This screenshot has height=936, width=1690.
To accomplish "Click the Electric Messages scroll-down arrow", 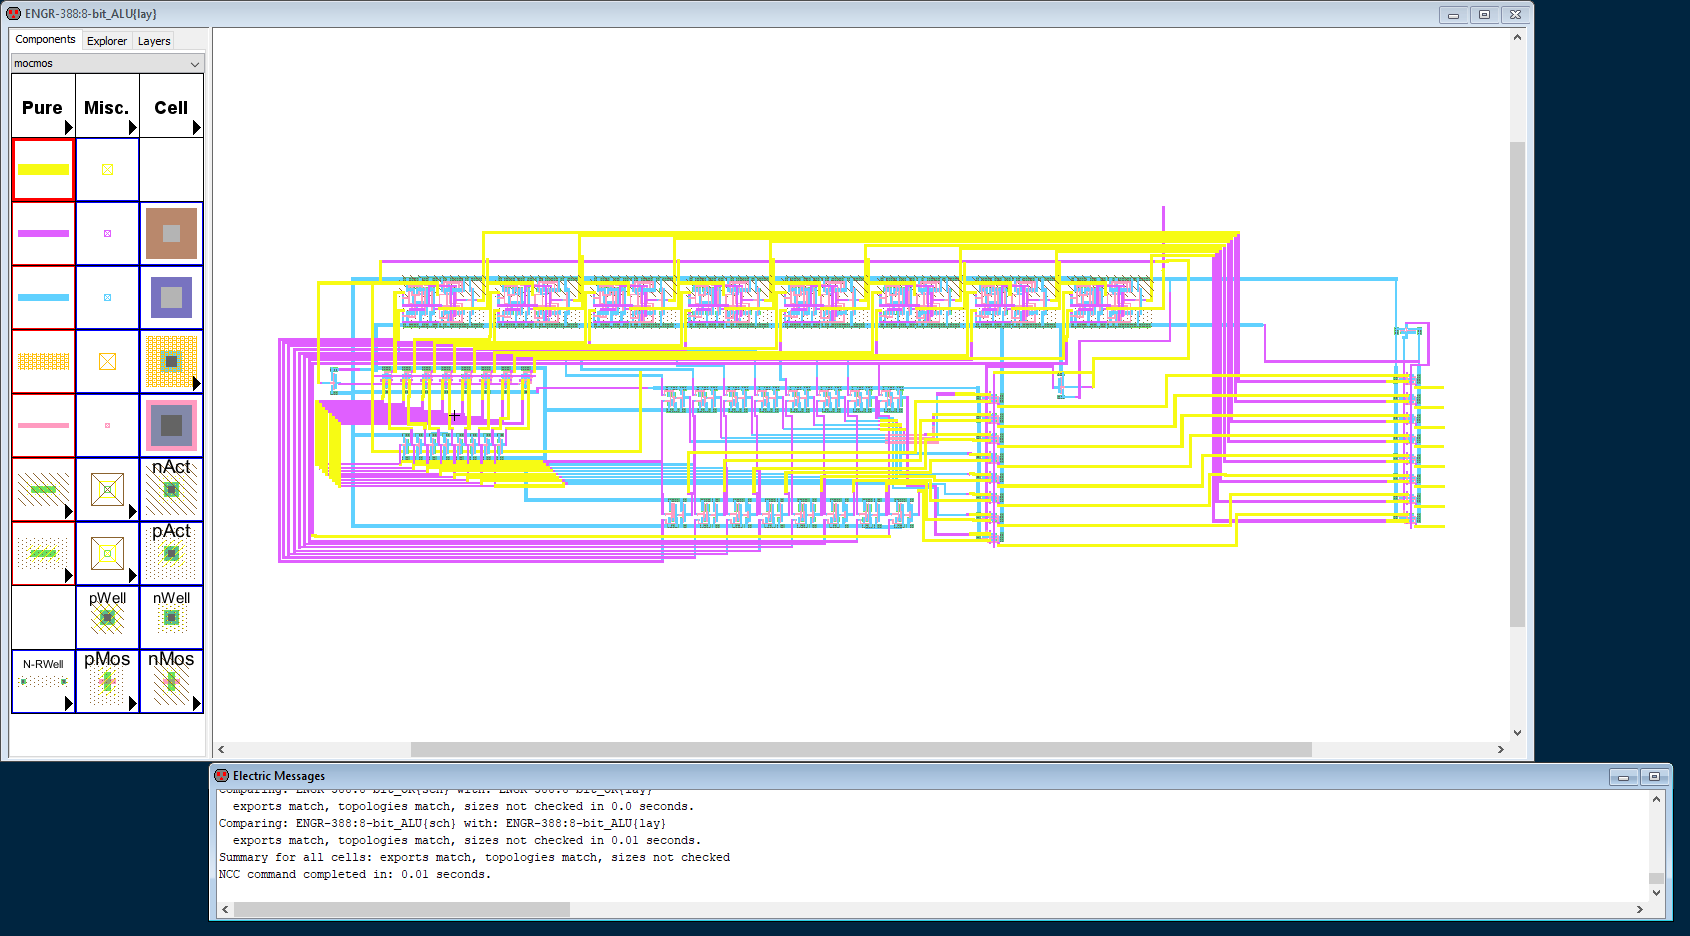I will pyautogui.click(x=1656, y=892).
